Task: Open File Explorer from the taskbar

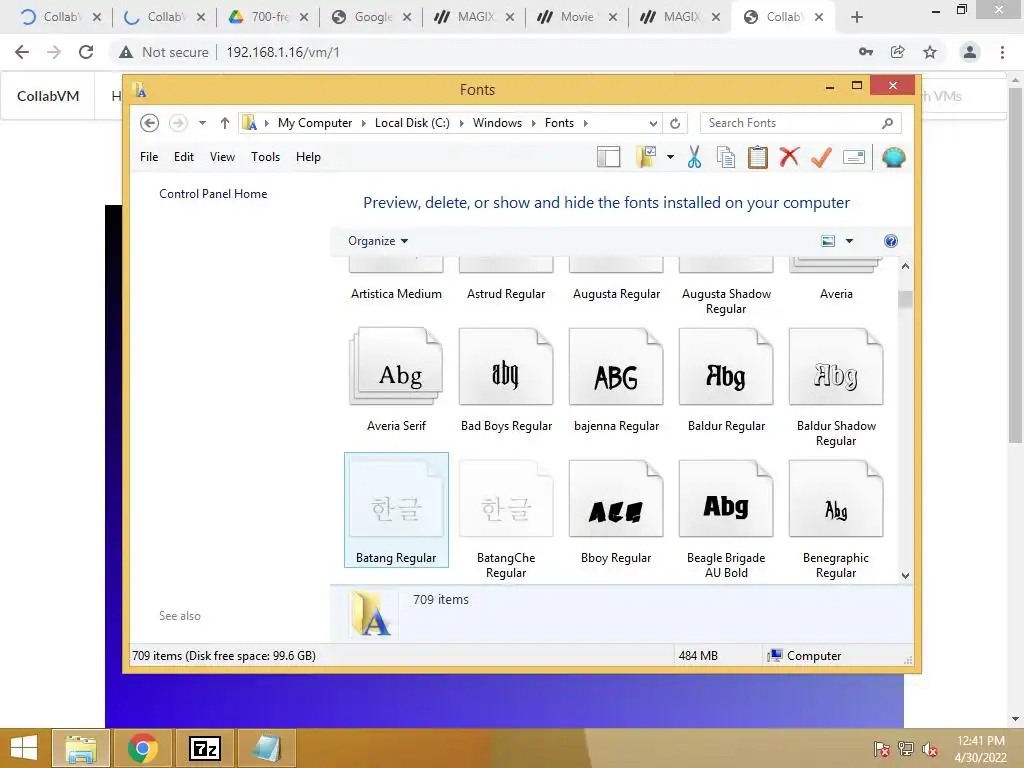Action: pos(80,748)
